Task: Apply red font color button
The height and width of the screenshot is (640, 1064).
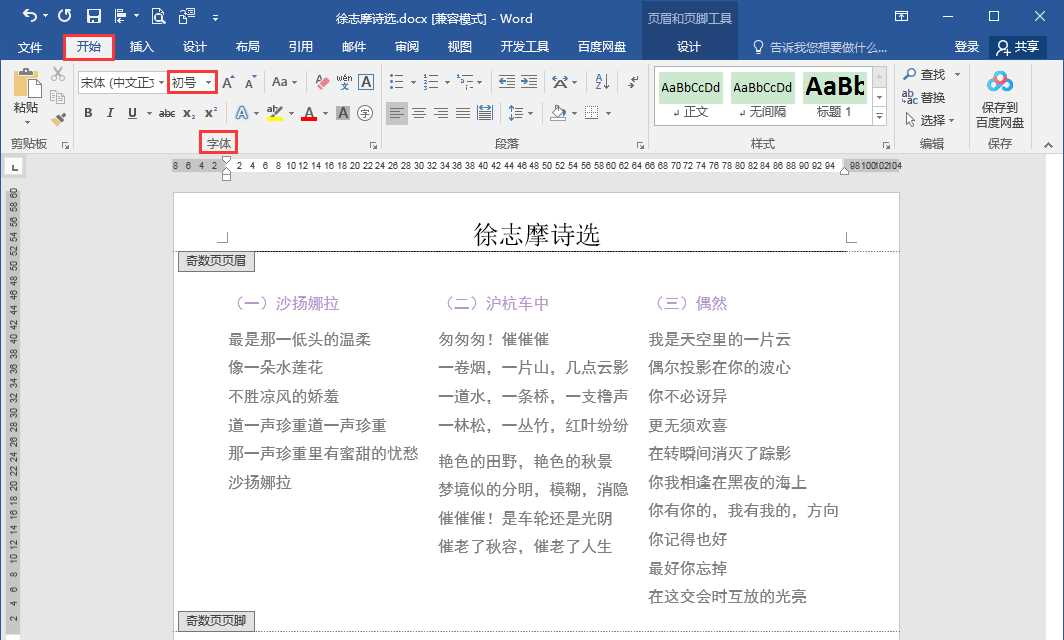Action: [309, 113]
